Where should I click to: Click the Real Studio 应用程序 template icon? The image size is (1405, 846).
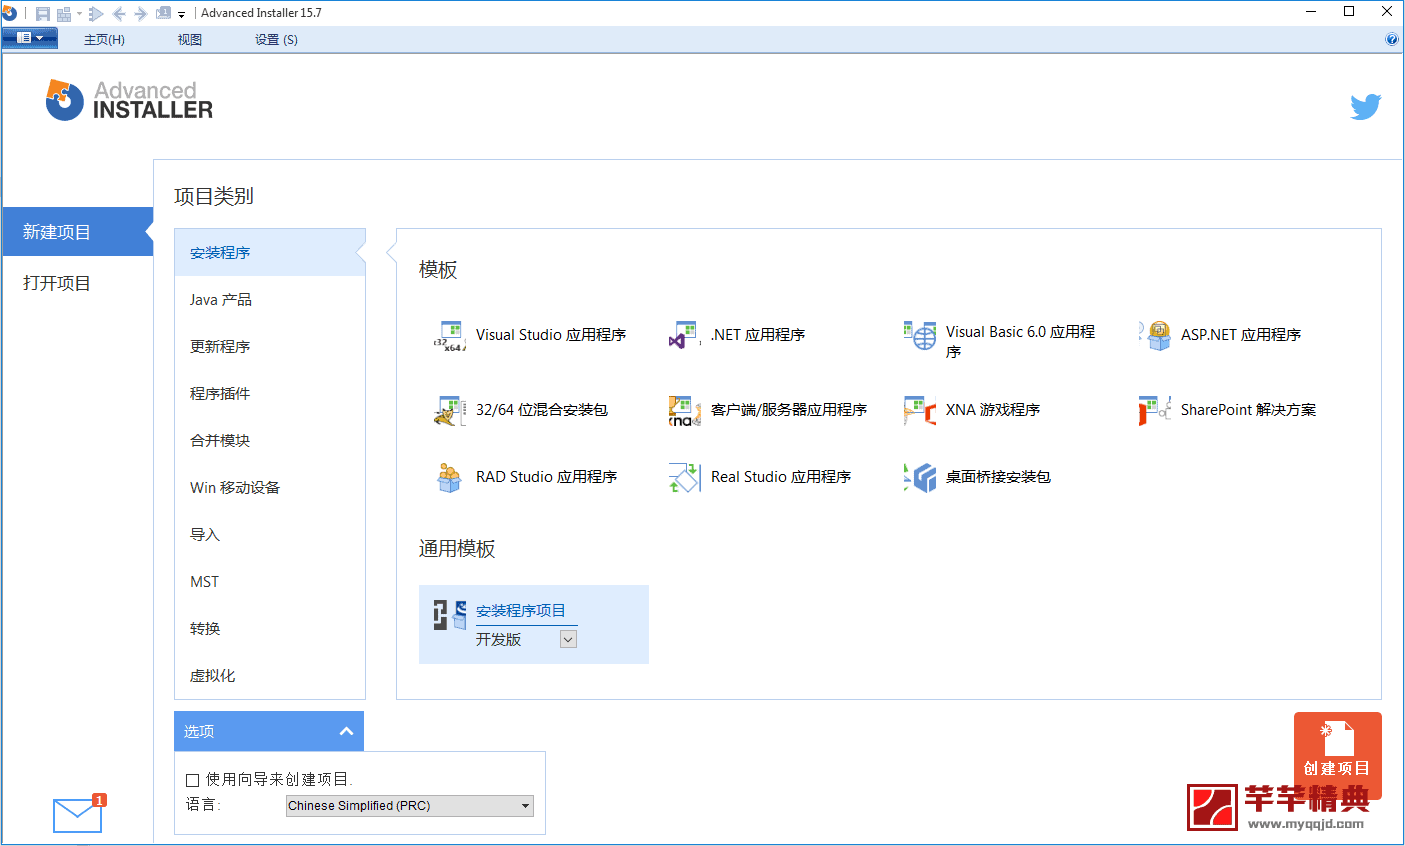pos(684,478)
